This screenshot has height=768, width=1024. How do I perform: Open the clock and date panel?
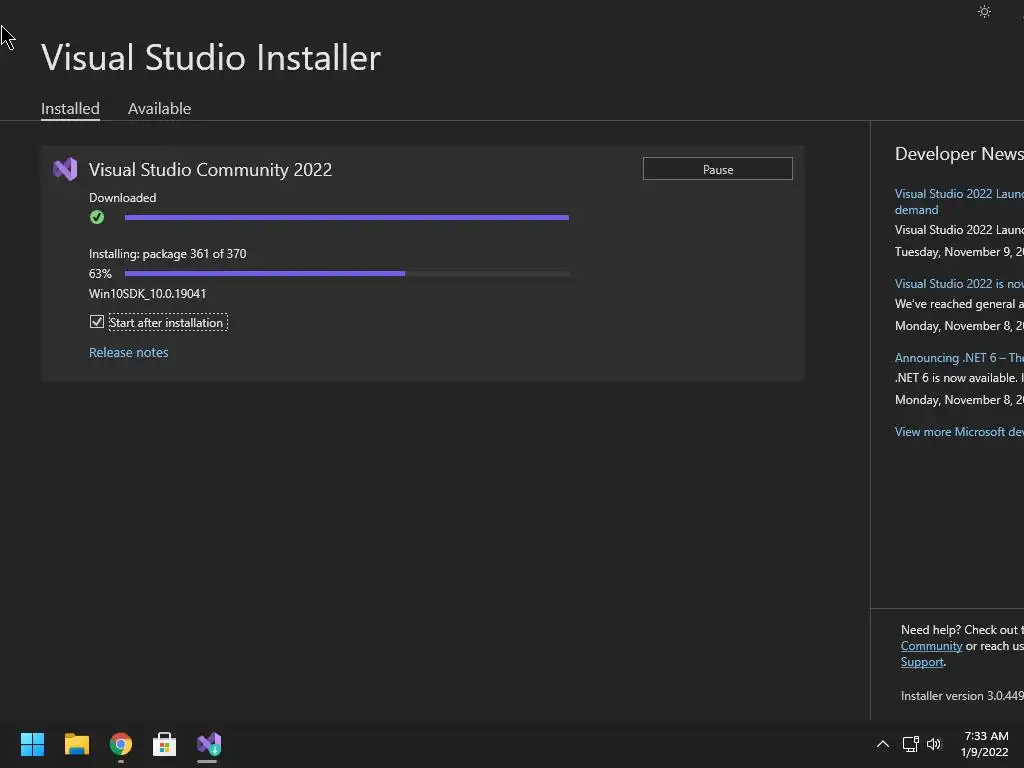coord(985,744)
